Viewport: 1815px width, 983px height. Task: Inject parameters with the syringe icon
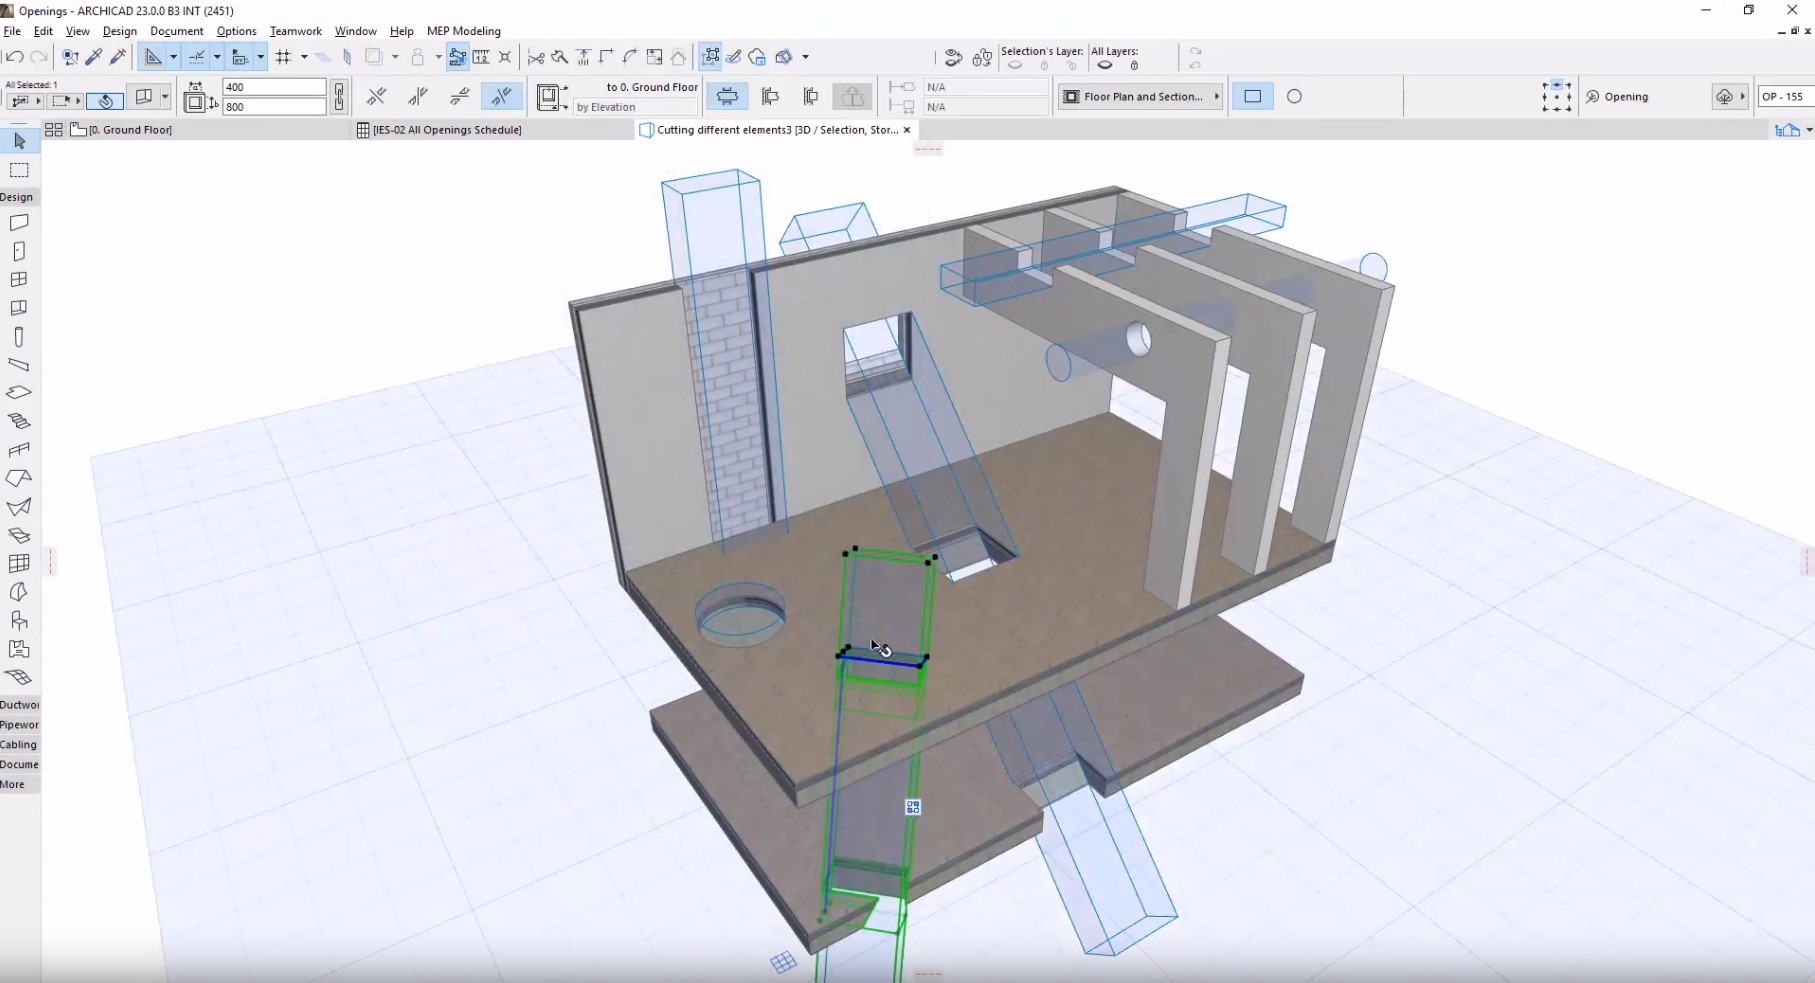(x=118, y=57)
